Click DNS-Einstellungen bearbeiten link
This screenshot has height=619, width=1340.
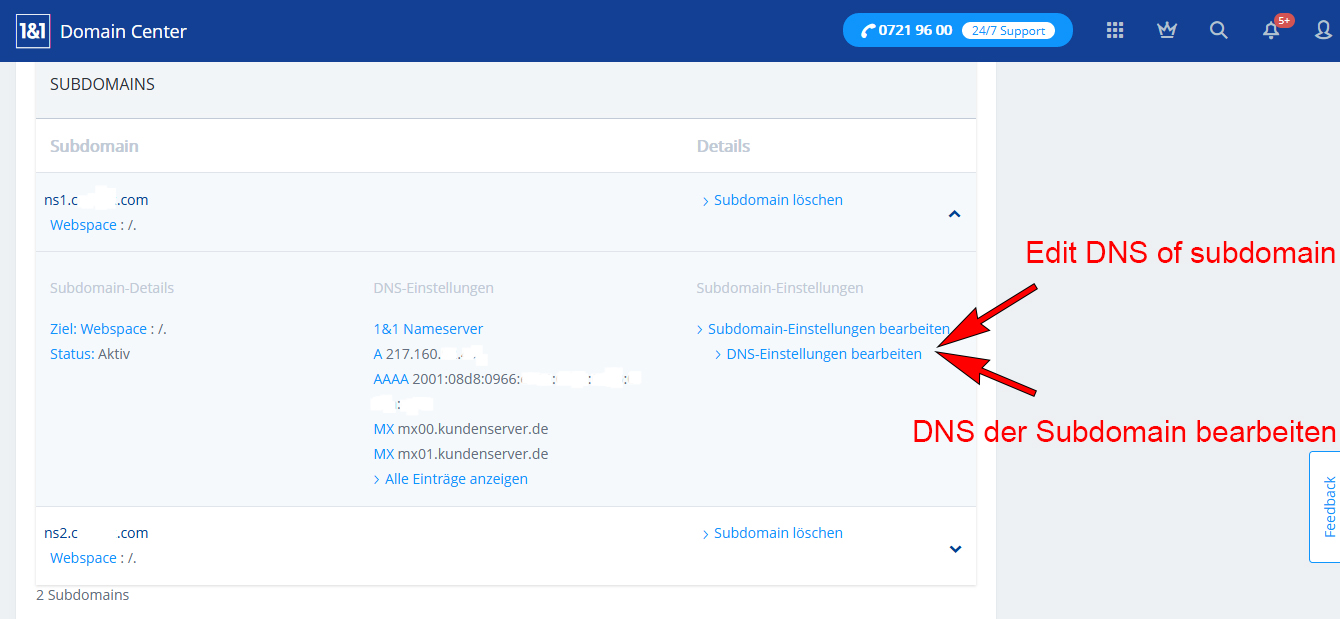823,354
